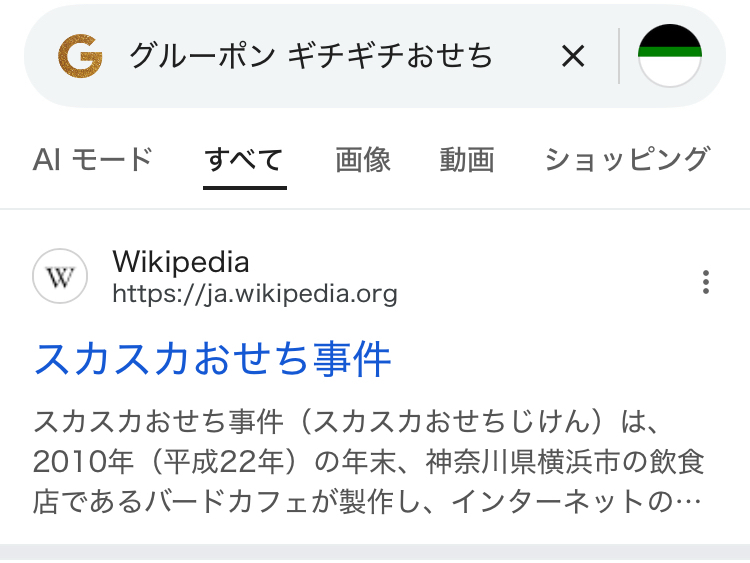The width and height of the screenshot is (750, 563).
Task: Go to the ショッピング tab
Action: [627, 159]
